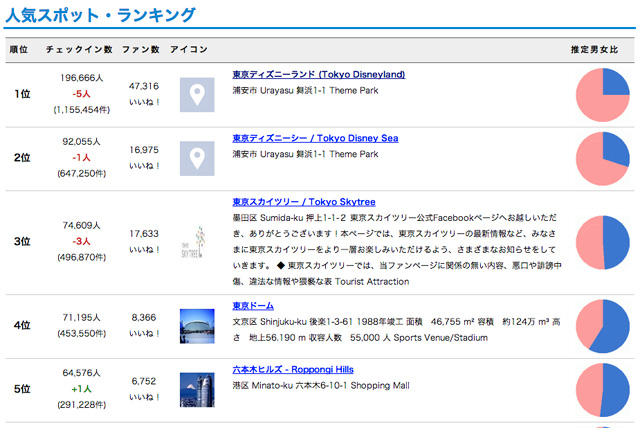Screen dimensions: 640x428
Task: Click the Tokyo Disneyland address line
Action: (x=305, y=91)
